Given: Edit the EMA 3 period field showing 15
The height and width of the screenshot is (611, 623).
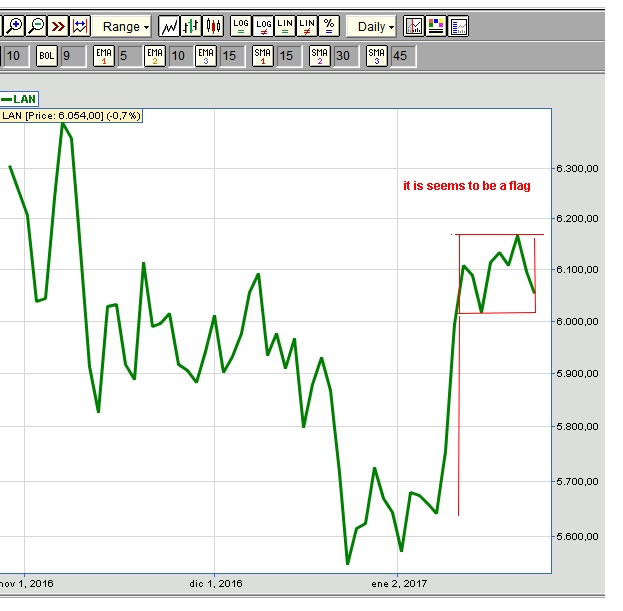Looking at the screenshot, I should tap(232, 56).
